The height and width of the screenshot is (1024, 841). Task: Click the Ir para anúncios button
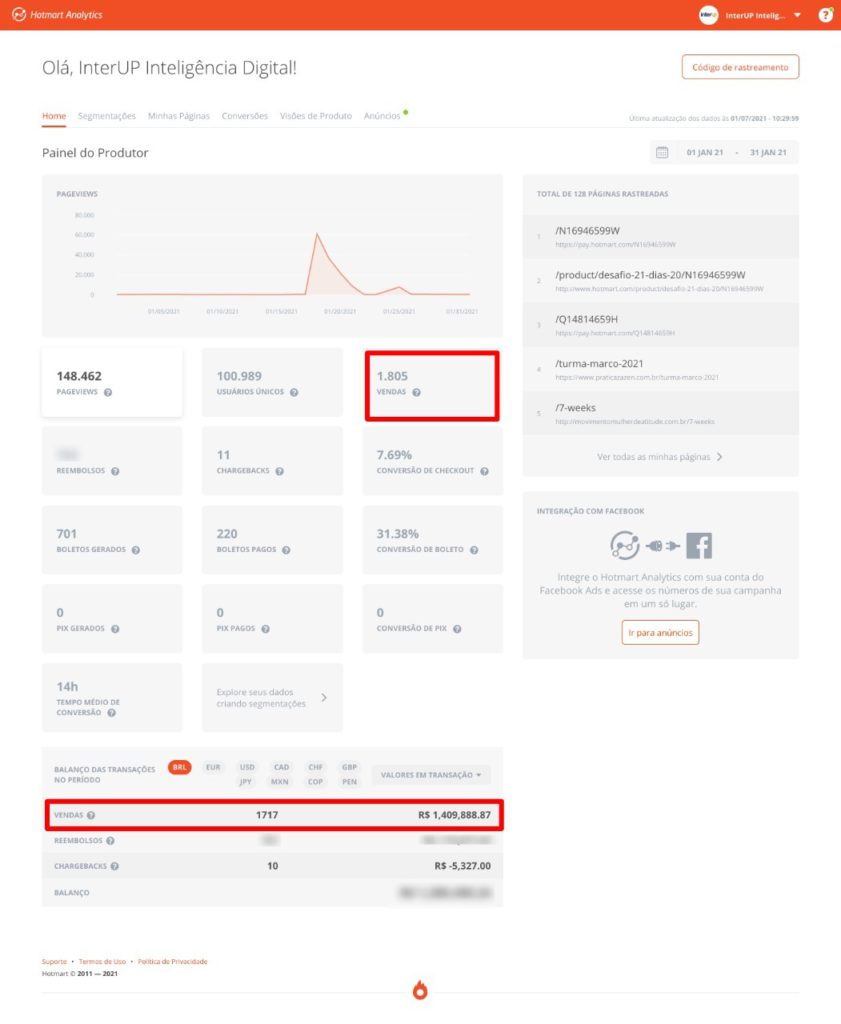coord(660,633)
